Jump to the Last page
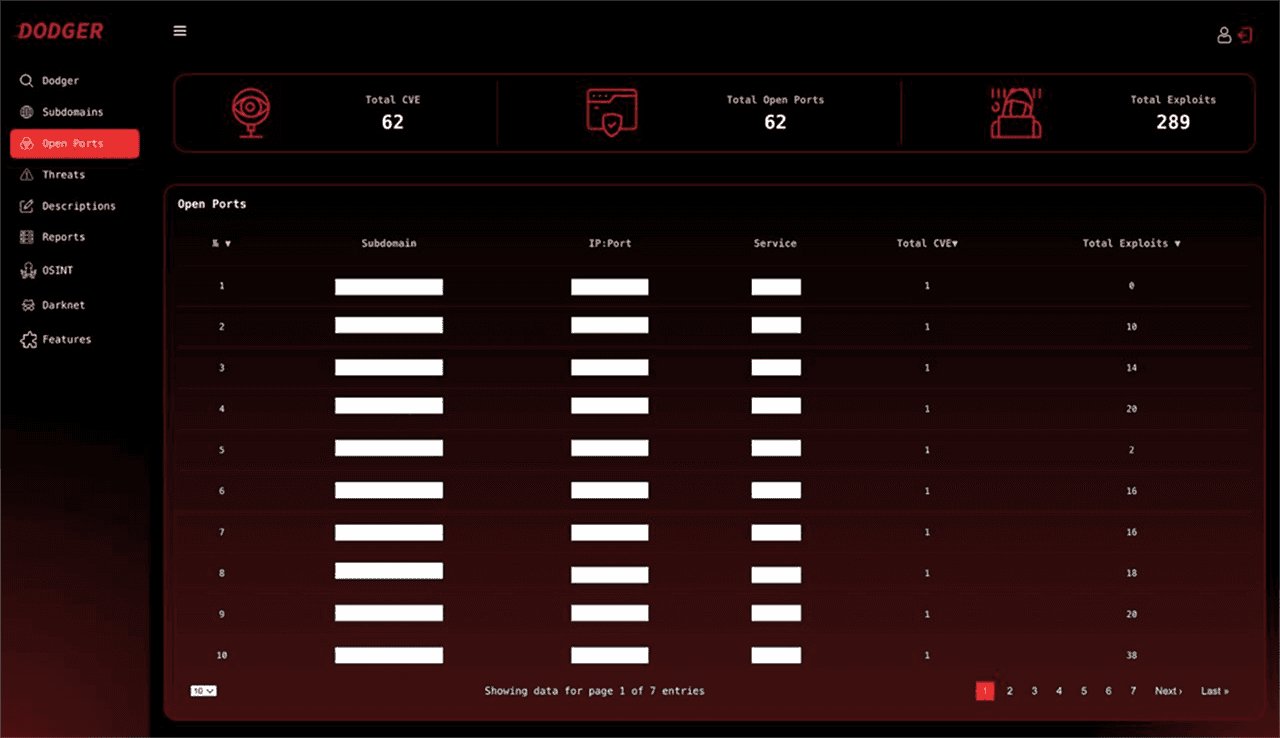 1214,691
